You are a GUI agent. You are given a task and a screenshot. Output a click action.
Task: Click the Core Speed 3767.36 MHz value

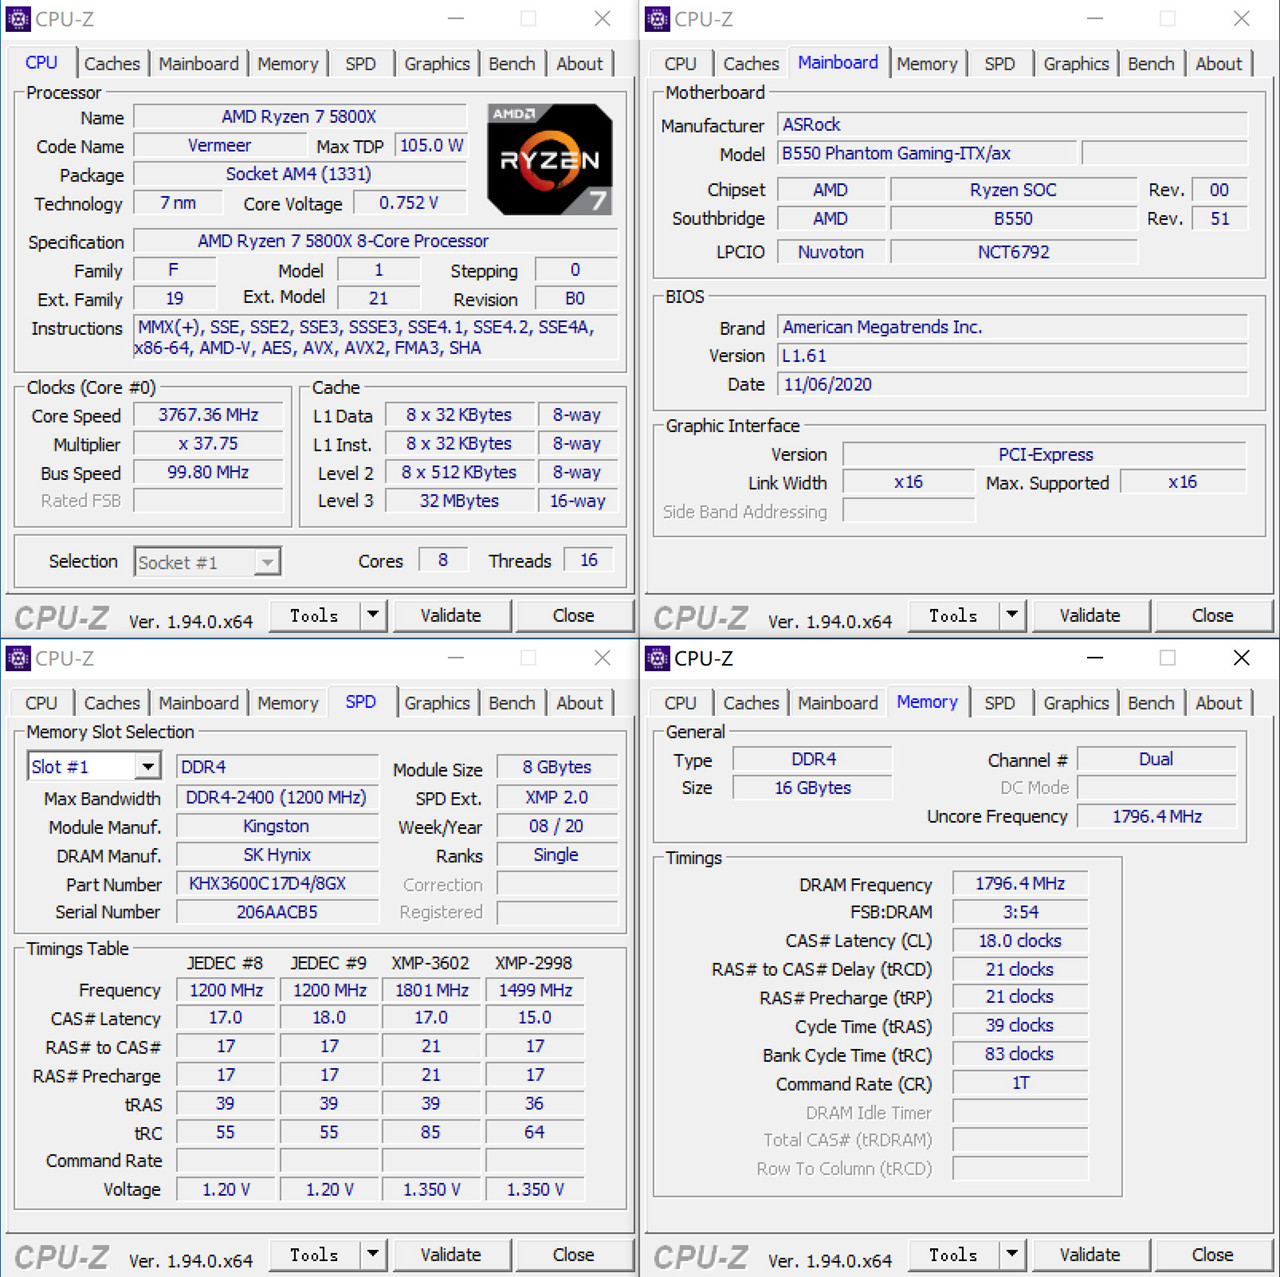coord(208,415)
